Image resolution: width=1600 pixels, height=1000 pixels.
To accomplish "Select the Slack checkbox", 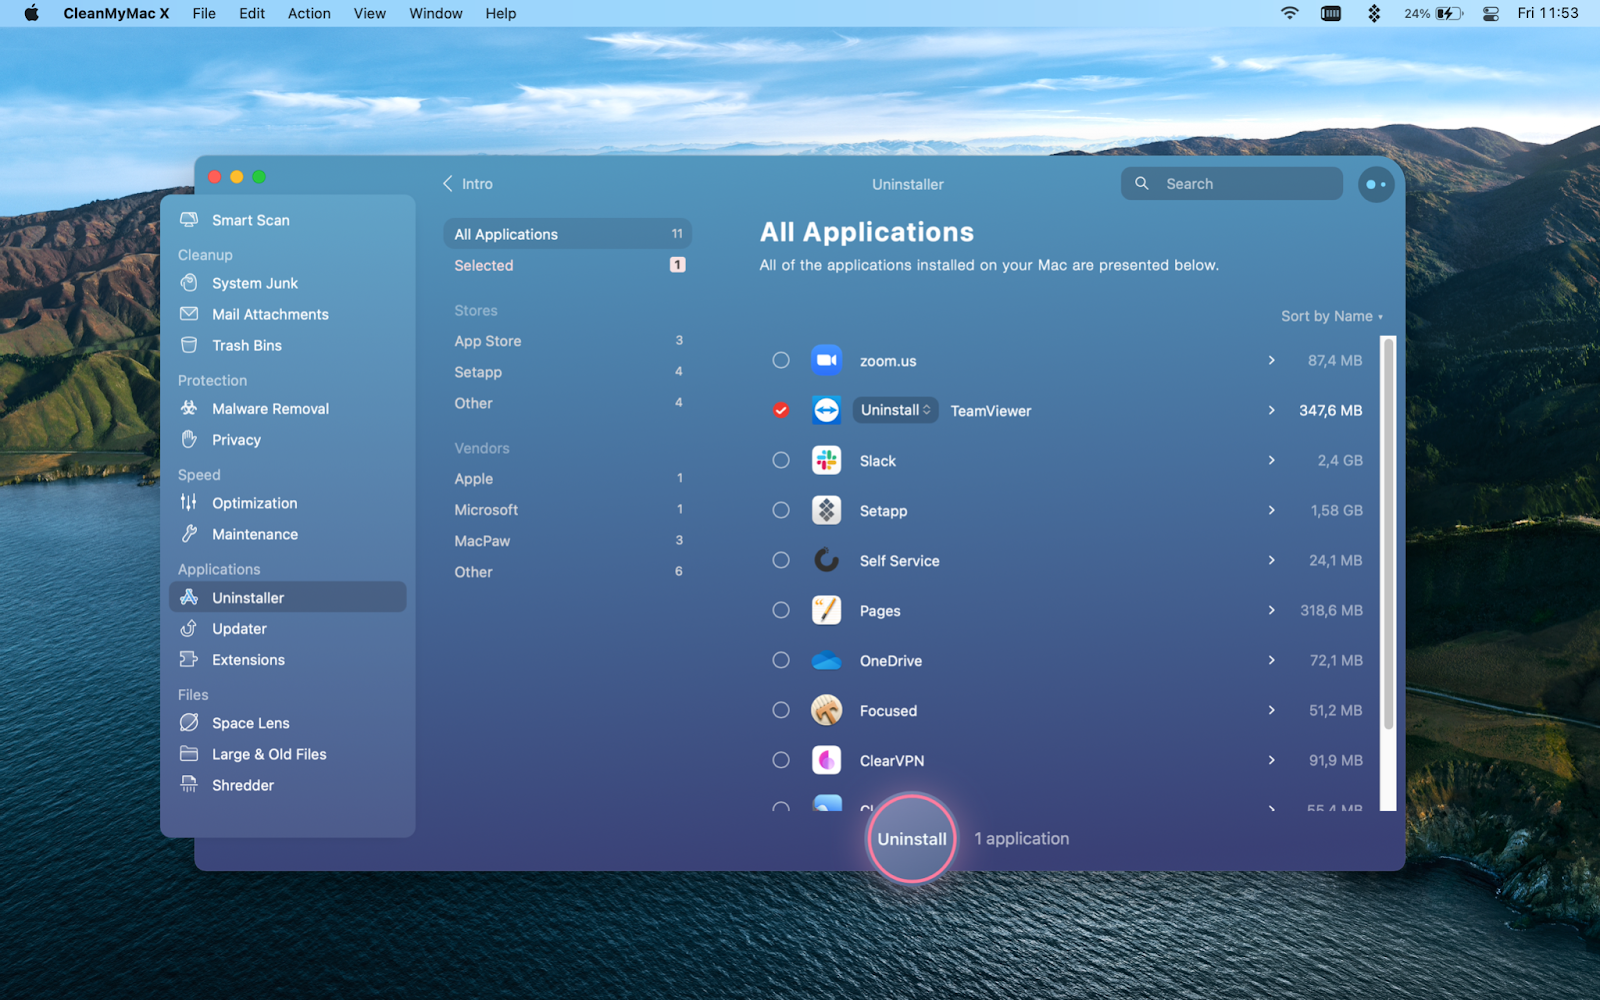I will pyautogui.click(x=781, y=460).
